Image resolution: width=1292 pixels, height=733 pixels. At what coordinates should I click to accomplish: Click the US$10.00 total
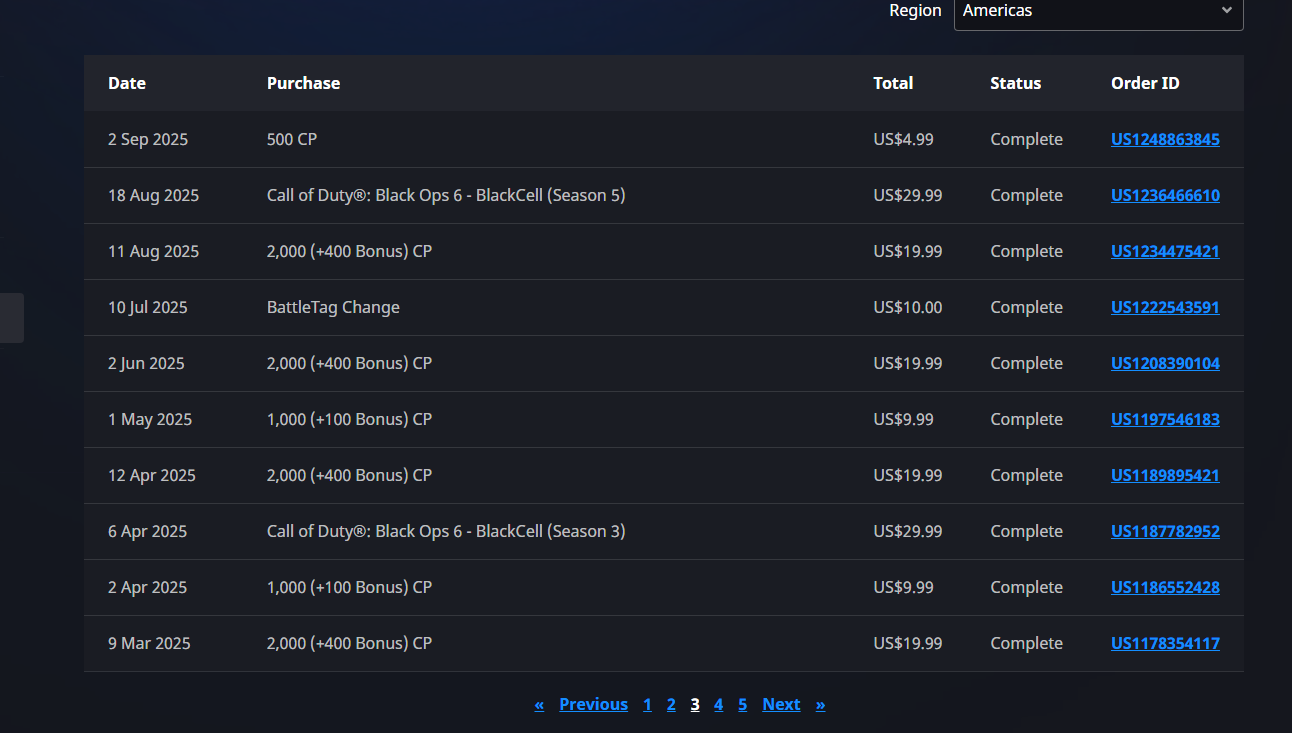(907, 307)
